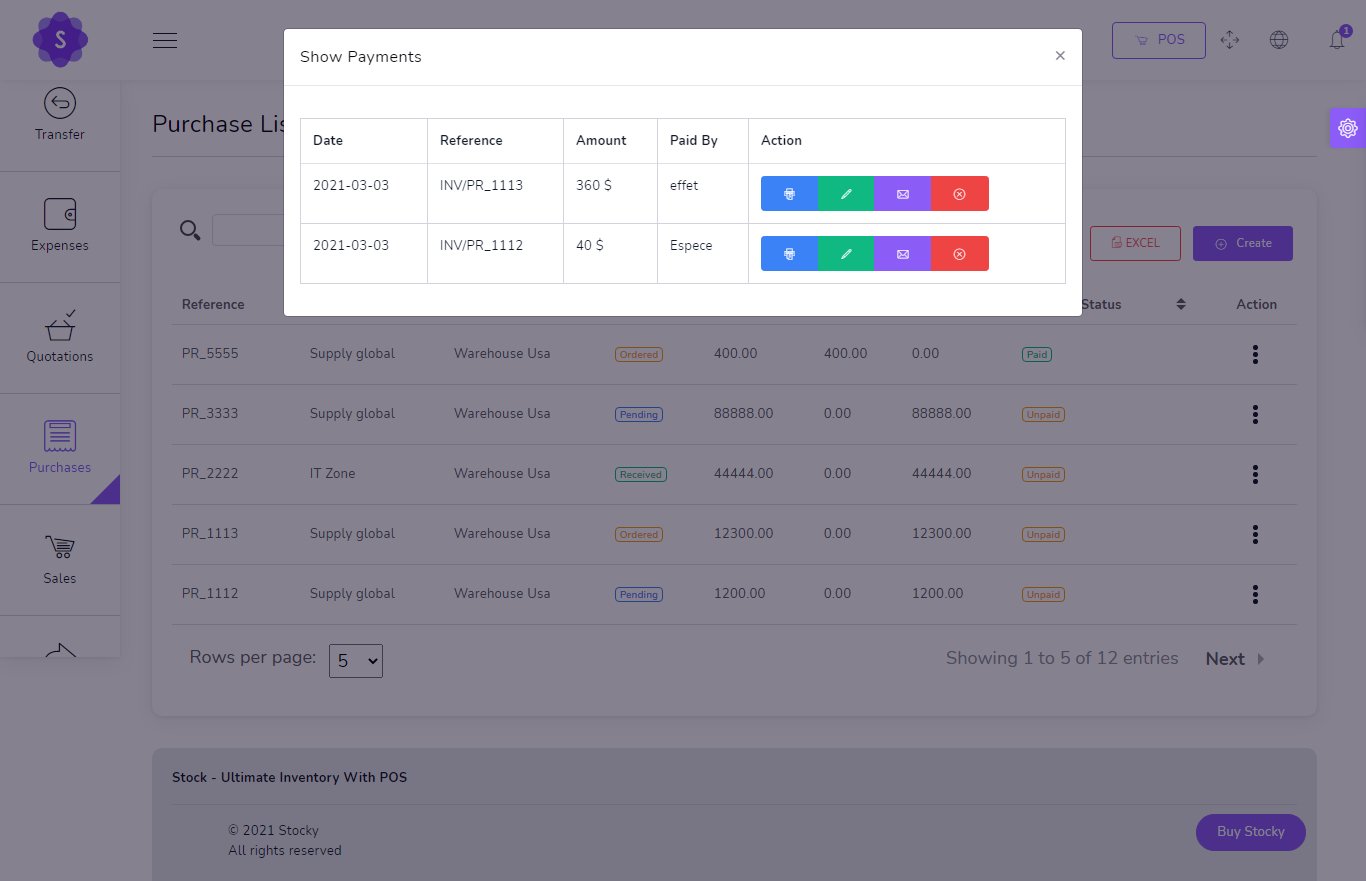Open the language globe menu
Image resolution: width=1366 pixels, height=881 pixels.
[x=1278, y=40]
